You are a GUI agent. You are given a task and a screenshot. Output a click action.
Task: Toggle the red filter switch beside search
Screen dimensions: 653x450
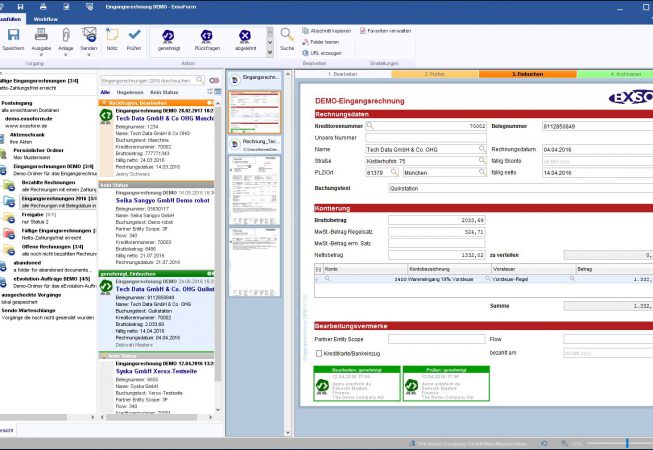point(214,80)
